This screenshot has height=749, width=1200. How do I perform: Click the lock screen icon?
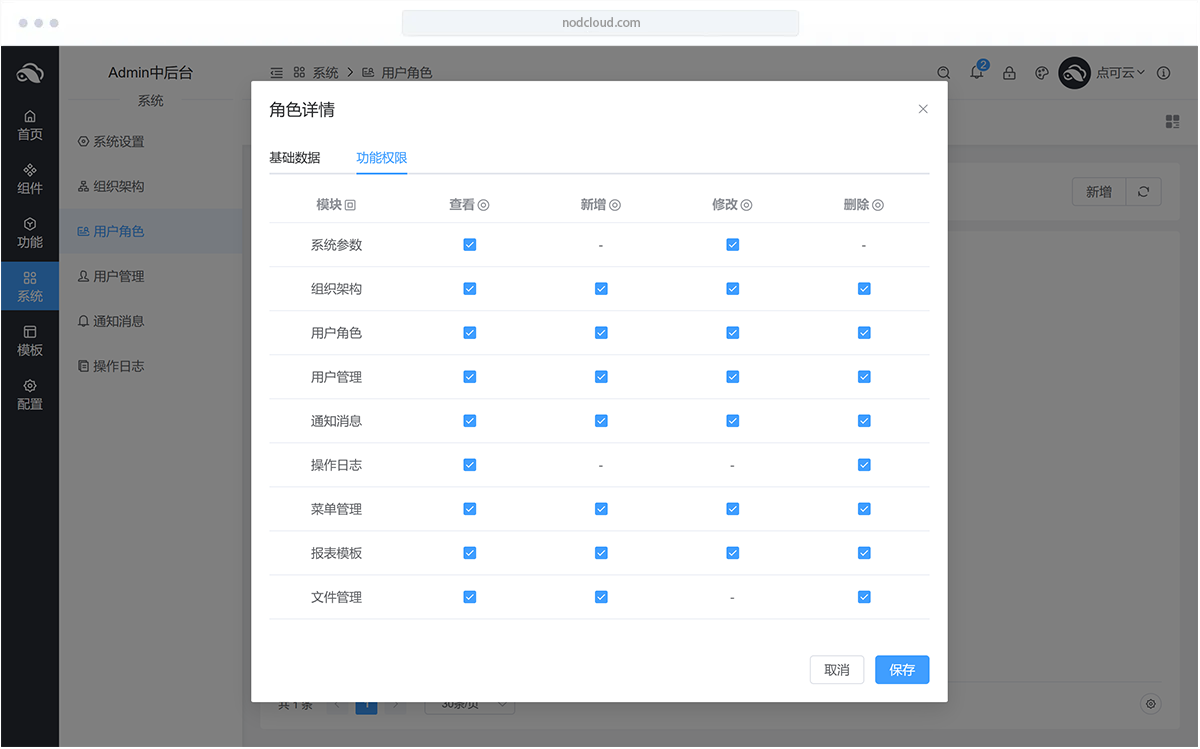pos(1009,73)
